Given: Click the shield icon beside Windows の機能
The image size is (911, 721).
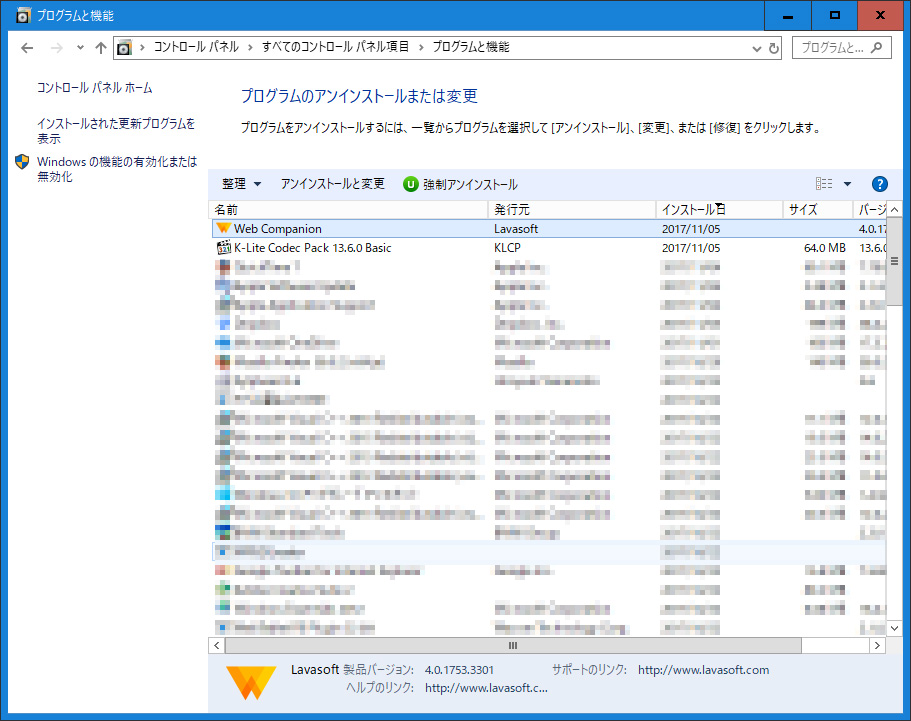Looking at the screenshot, I should pos(22,162).
